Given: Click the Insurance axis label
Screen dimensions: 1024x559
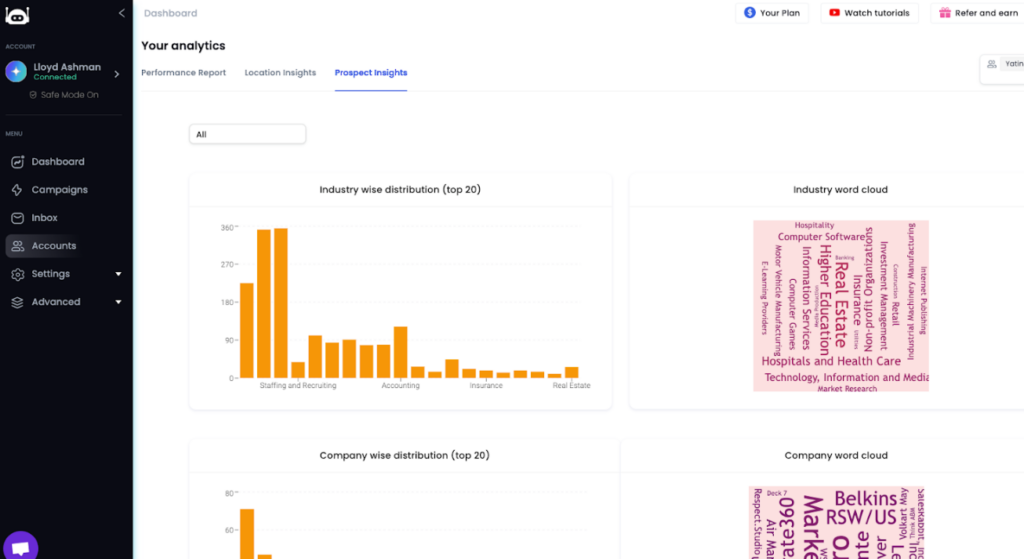Looking at the screenshot, I should [486, 385].
